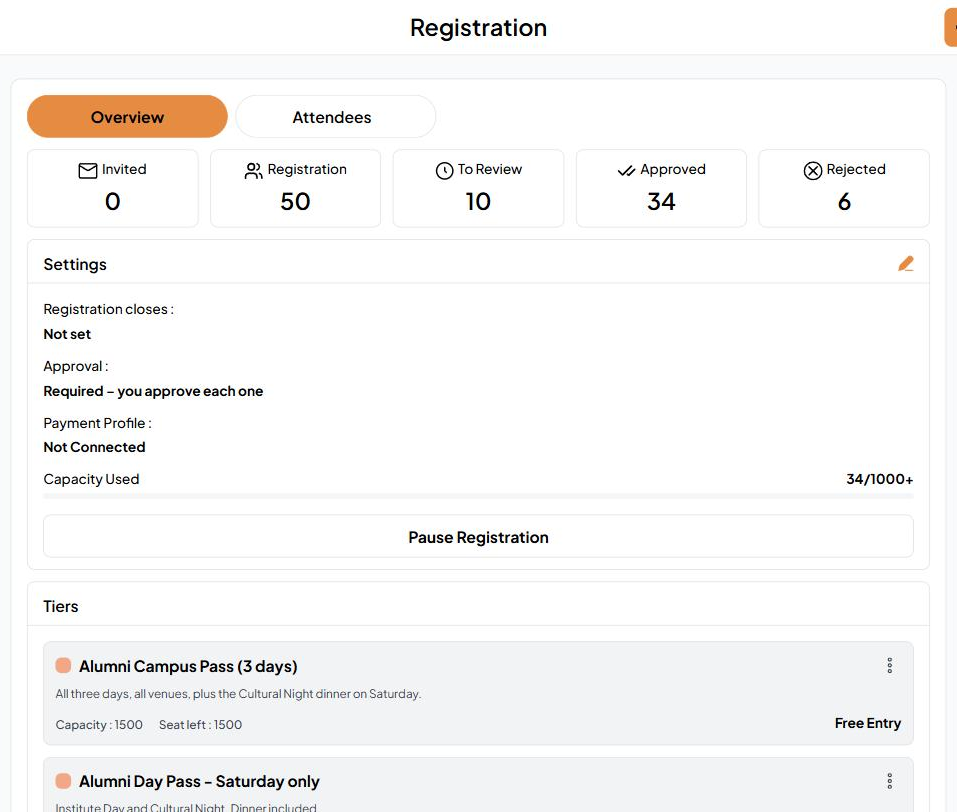Click the "Not Connected" payment profile value
Image resolution: width=957 pixels, height=812 pixels.
pos(94,447)
